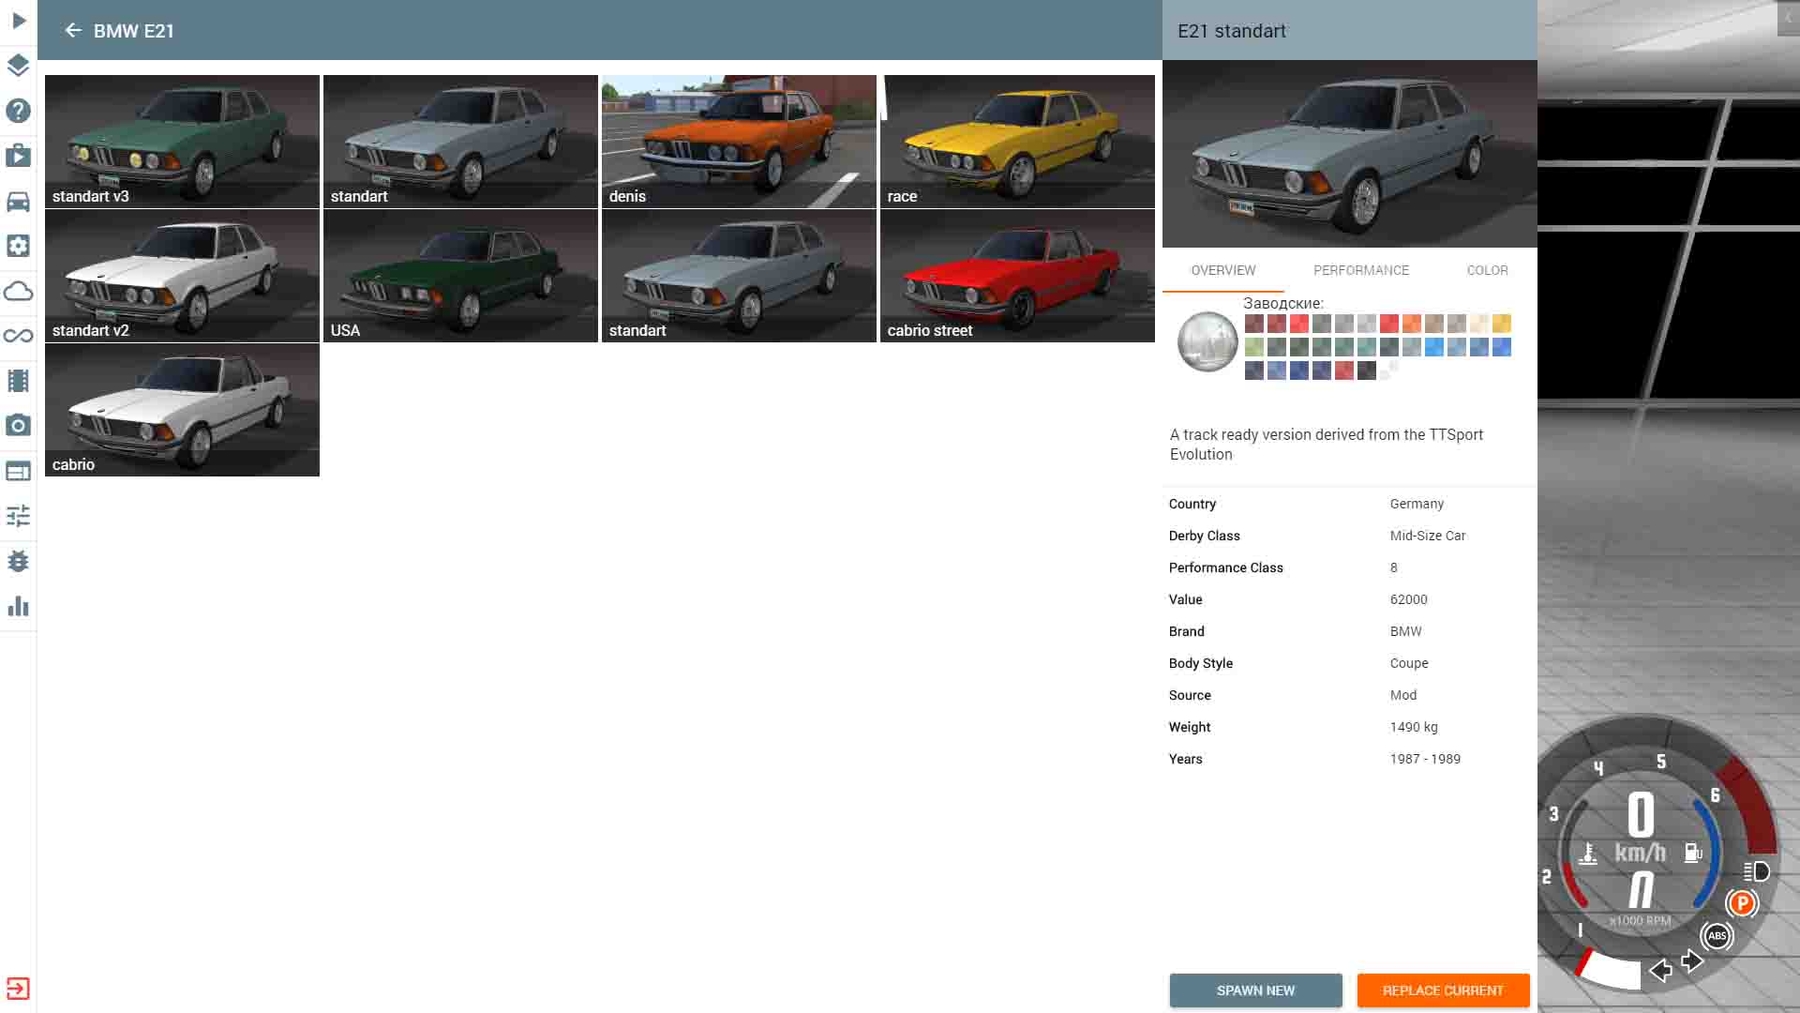
Task: Open Photo Mode camera icon
Action: [x=18, y=426]
